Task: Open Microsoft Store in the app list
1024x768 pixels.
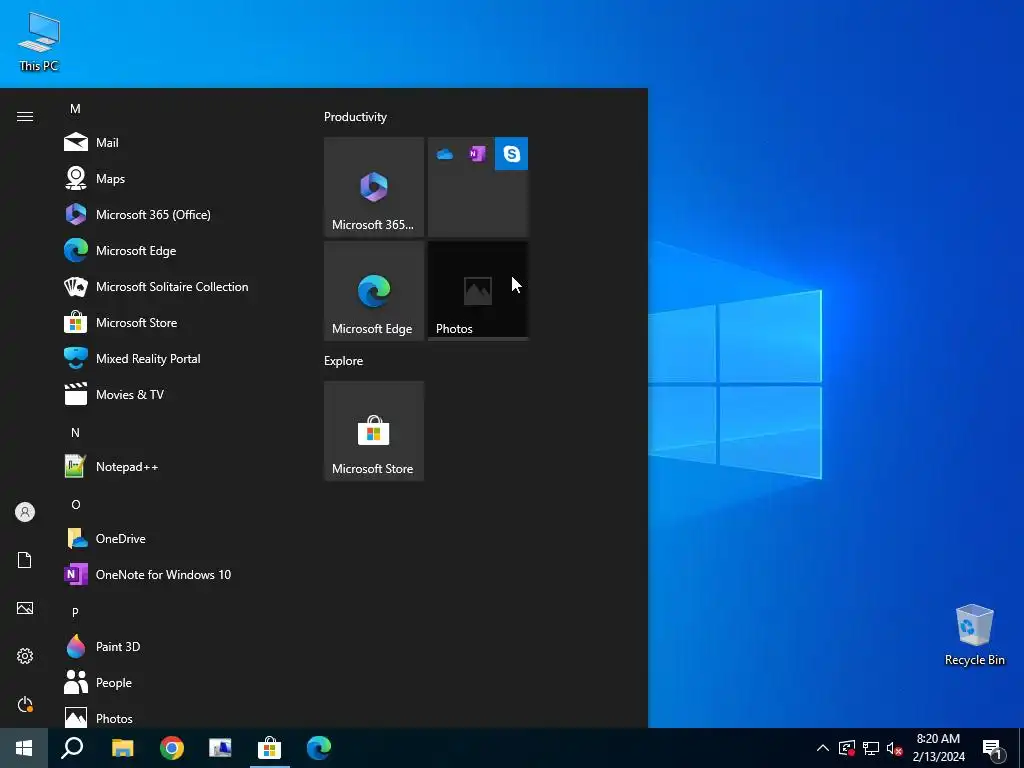Action: 174,322
